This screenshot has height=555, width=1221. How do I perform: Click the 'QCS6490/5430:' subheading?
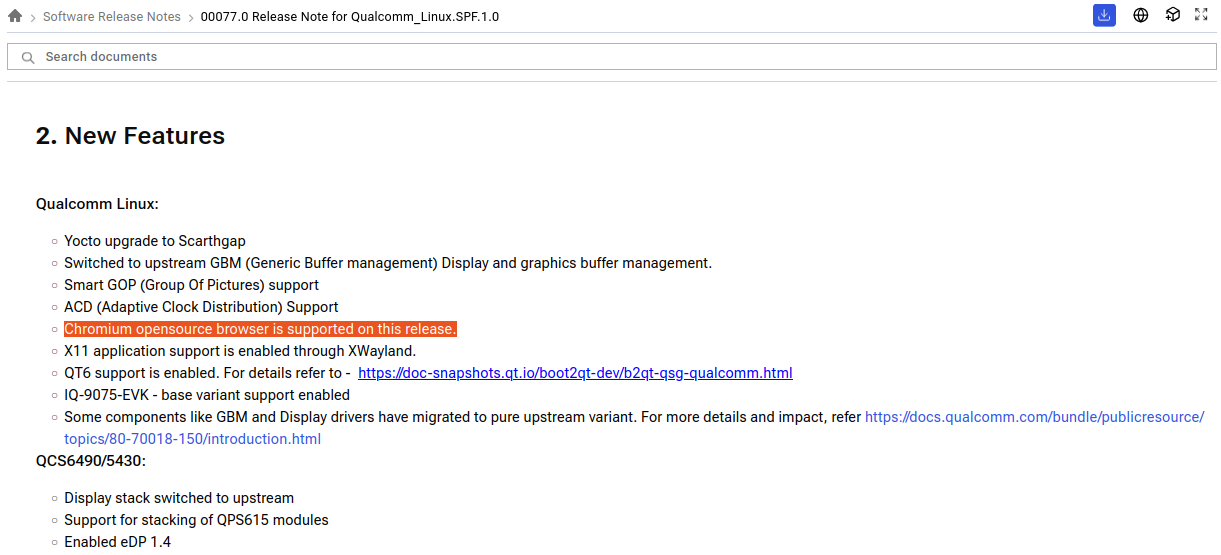point(91,461)
